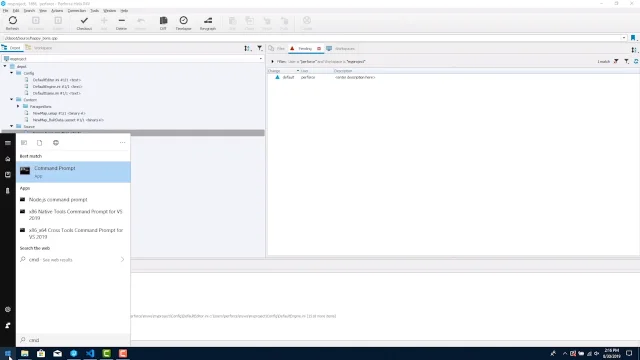Open the Timelapse view
This screenshot has height=360, width=640.
point(184,23)
